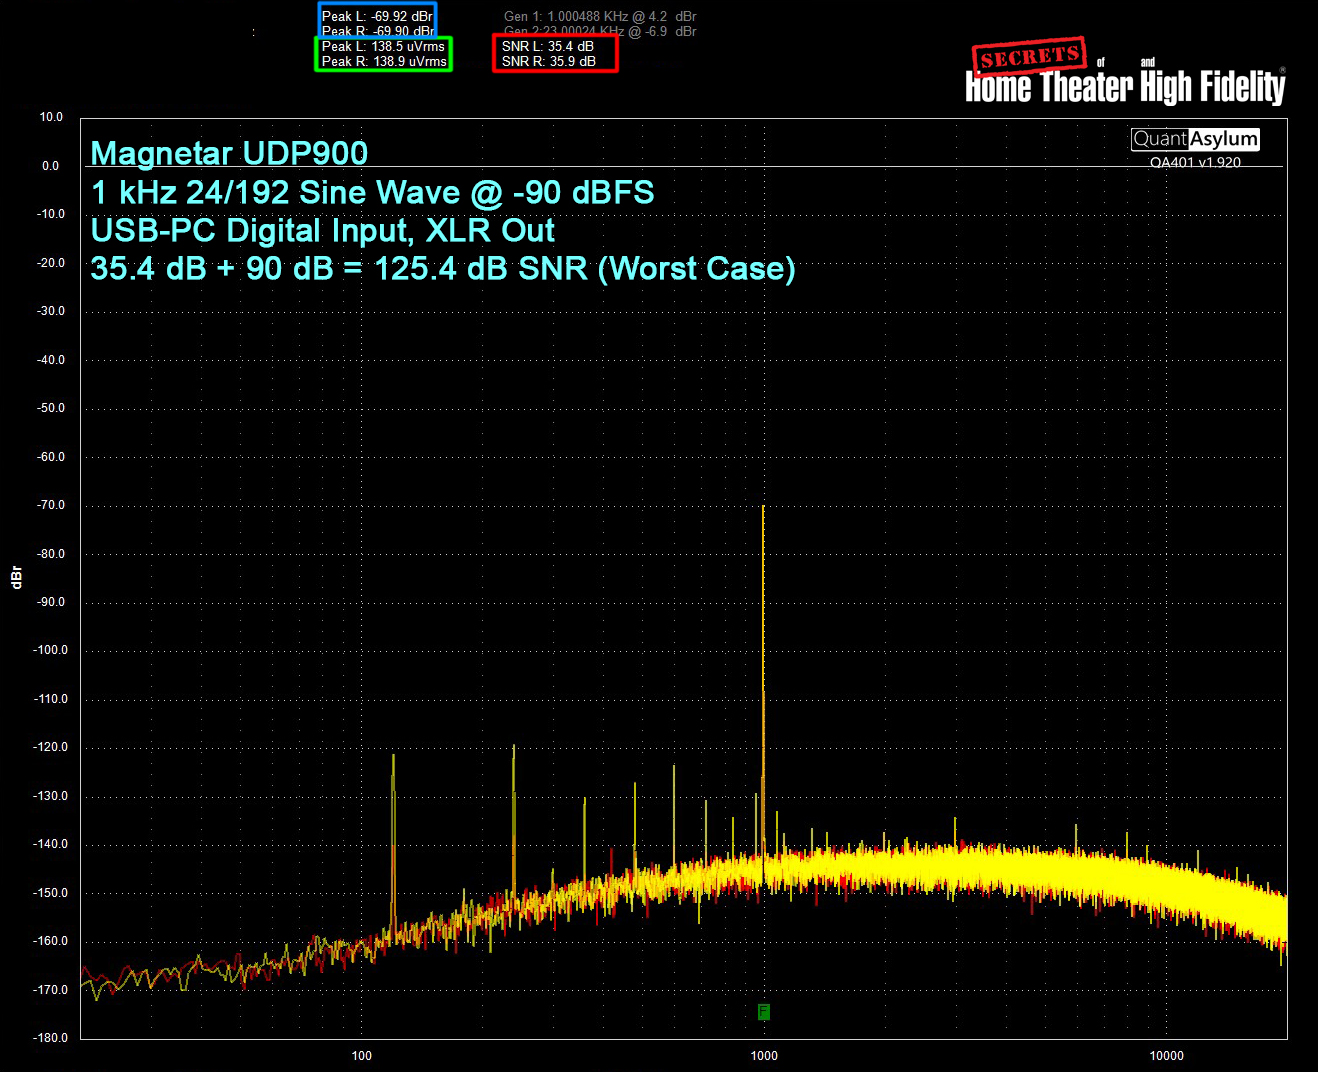Click the -30.0 y-axis tick label
The height and width of the screenshot is (1072, 1318).
tap(51, 311)
